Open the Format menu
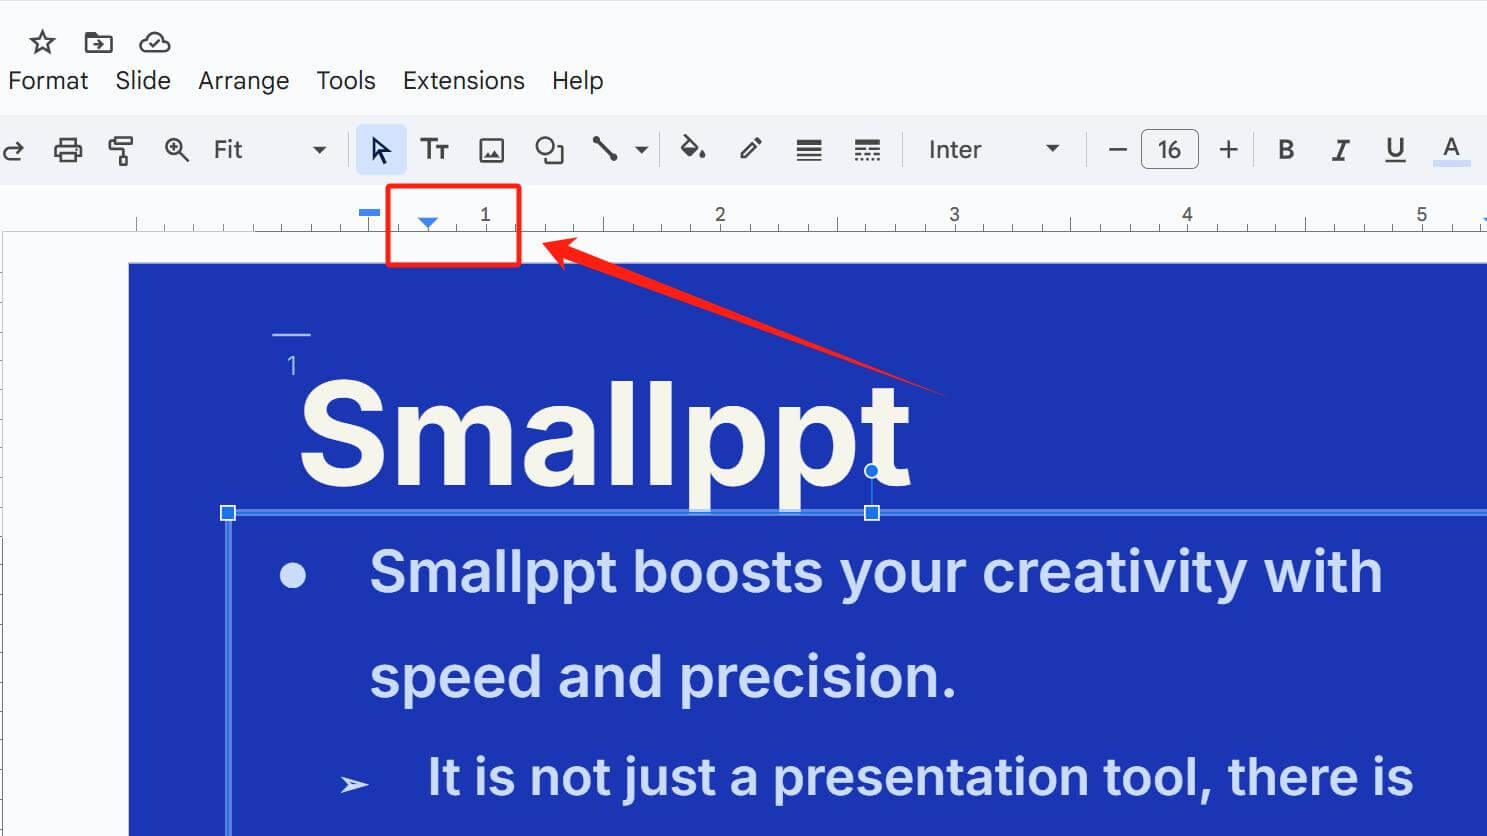1487x836 pixels. pos(48,81)
